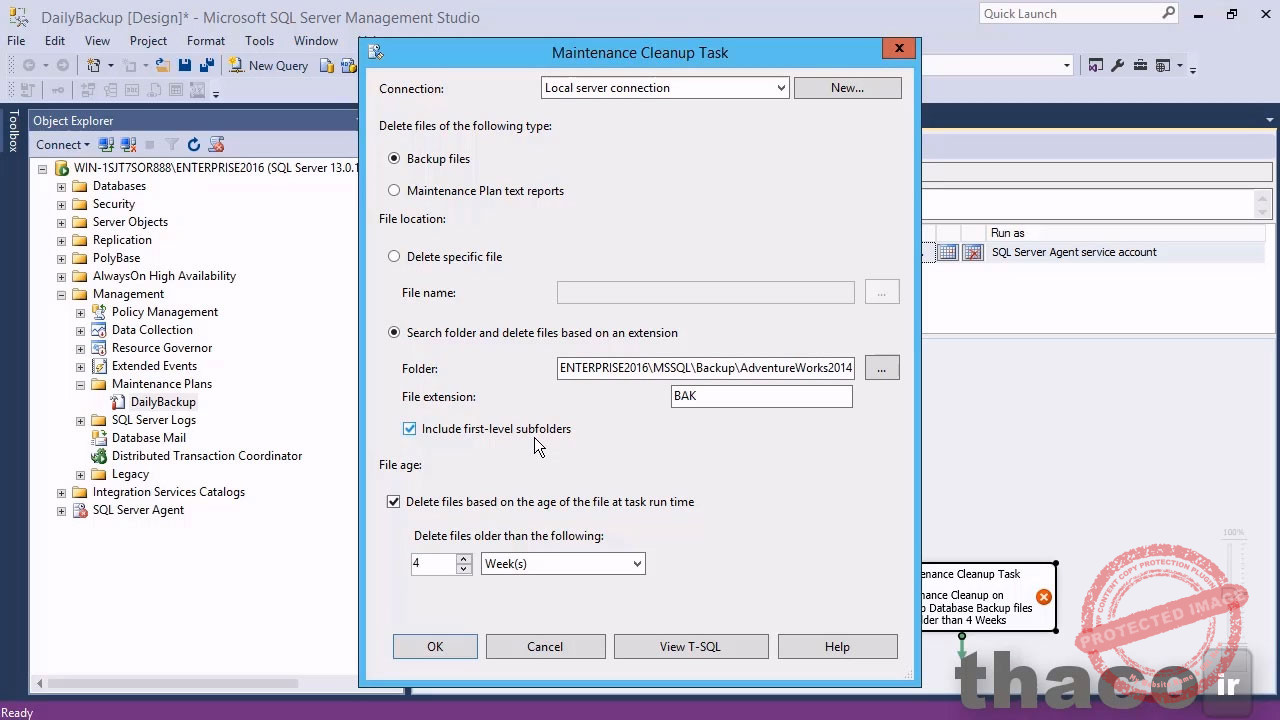Viewport: 1280px width, 720px height.
Task: Uncheck Include first-level subfolders
Action: click(x=409, y=428)
